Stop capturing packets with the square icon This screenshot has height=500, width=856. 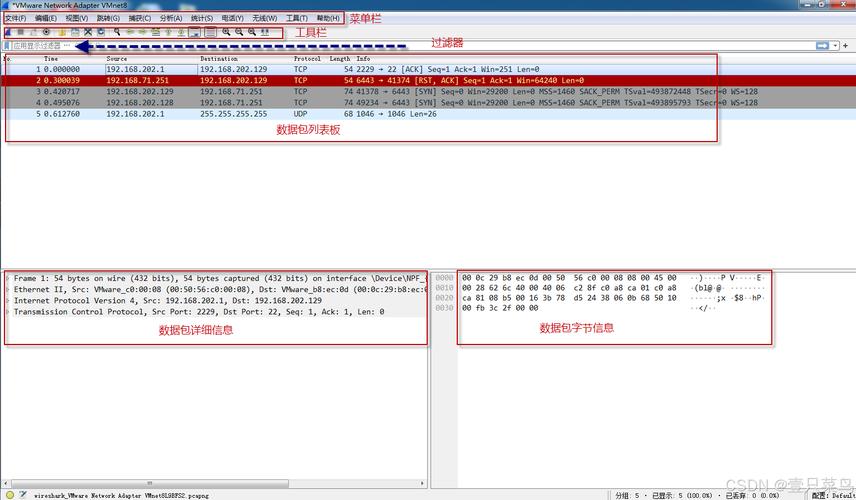(x=21, y=32)
